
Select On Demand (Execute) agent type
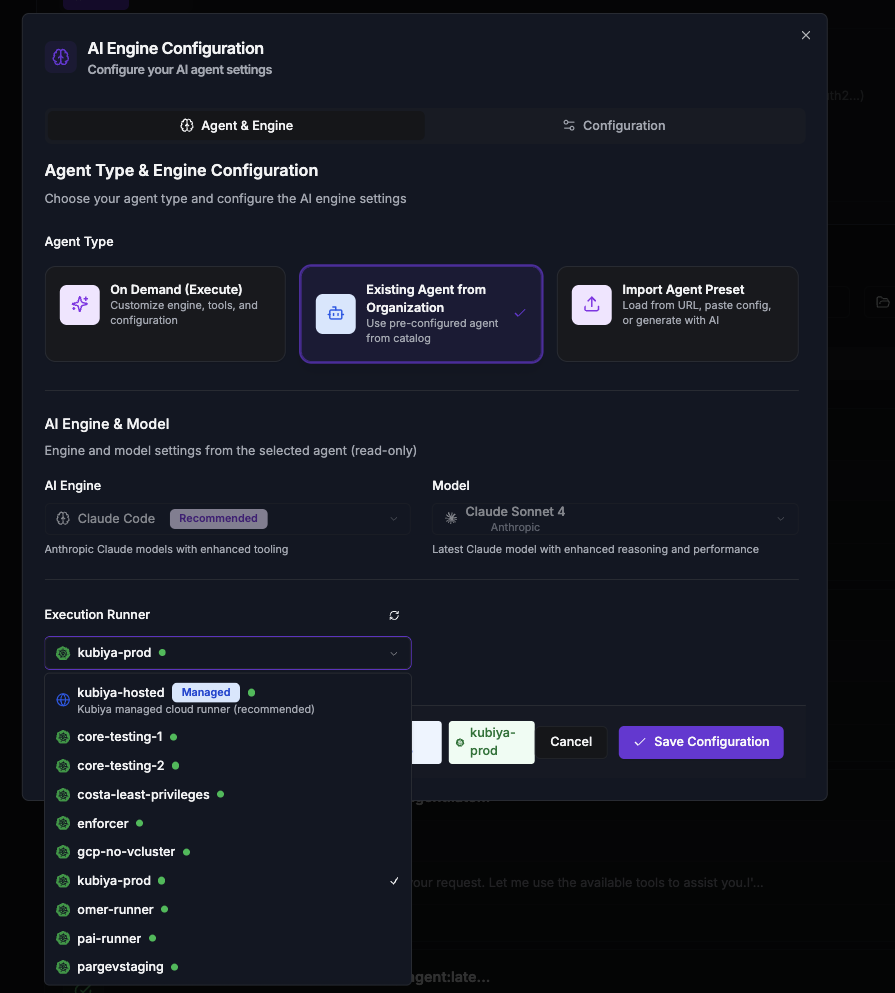(165, 313)
